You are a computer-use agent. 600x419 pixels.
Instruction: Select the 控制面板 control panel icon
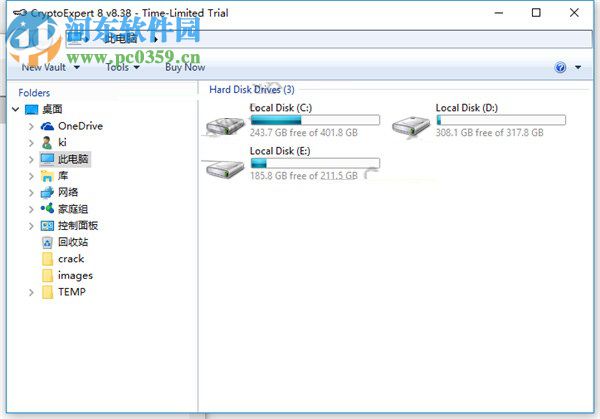tap(47, 226)
